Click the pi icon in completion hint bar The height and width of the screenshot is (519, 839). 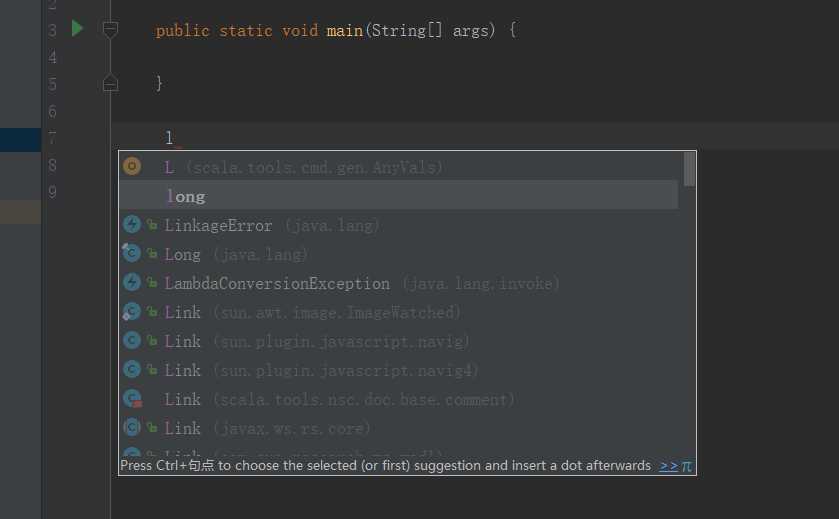point(687,466)
